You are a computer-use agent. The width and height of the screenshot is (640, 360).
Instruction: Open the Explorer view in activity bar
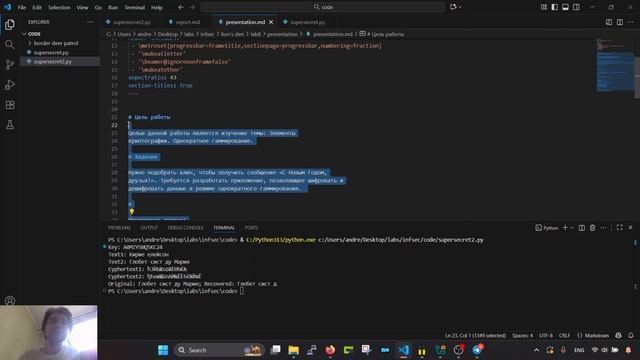(x=10, y=24)
